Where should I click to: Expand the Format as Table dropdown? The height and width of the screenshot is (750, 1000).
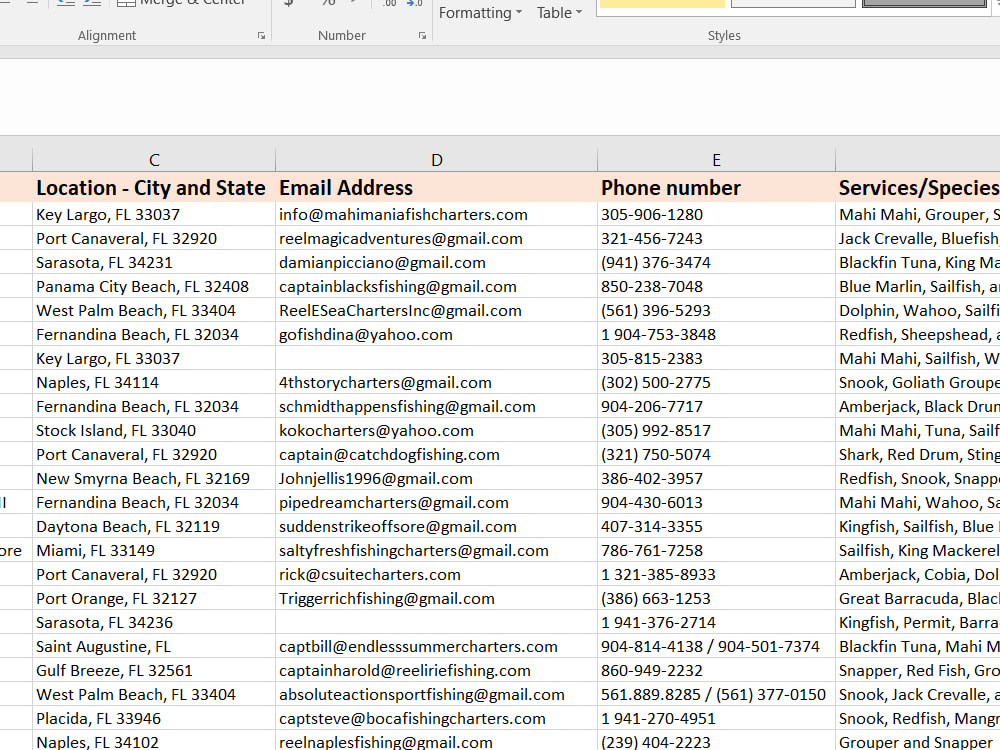pyautogui.click(x=559, y=13)
